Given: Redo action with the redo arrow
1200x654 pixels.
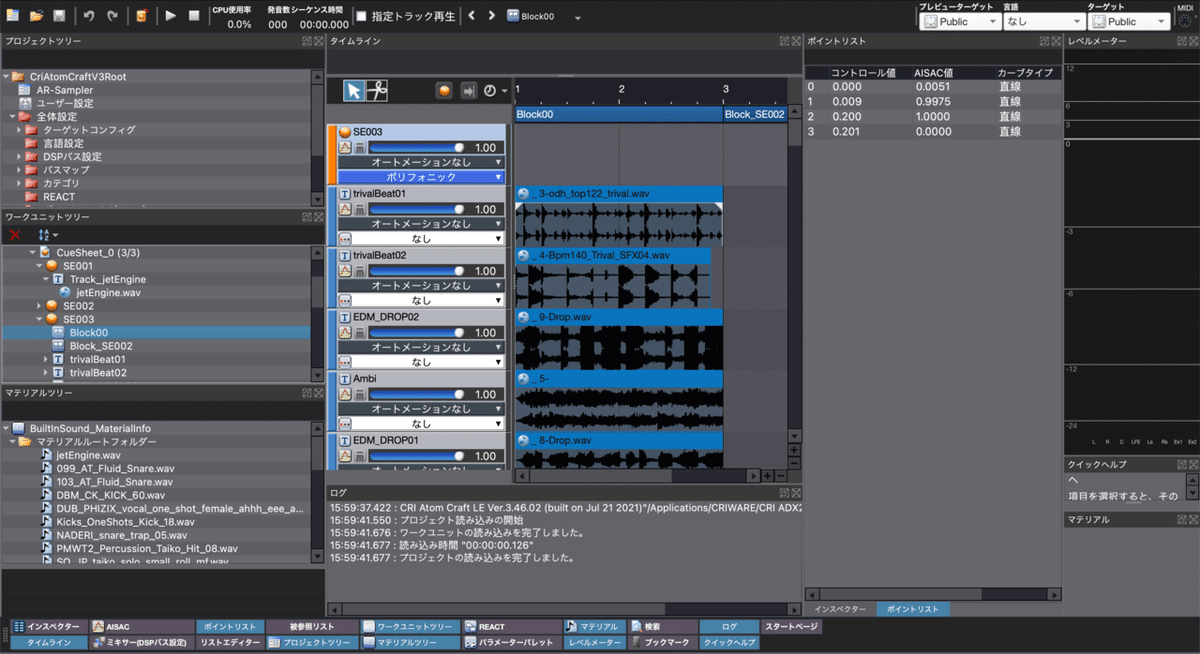Looking at the screenshot, I should click(x=112, y=16).
